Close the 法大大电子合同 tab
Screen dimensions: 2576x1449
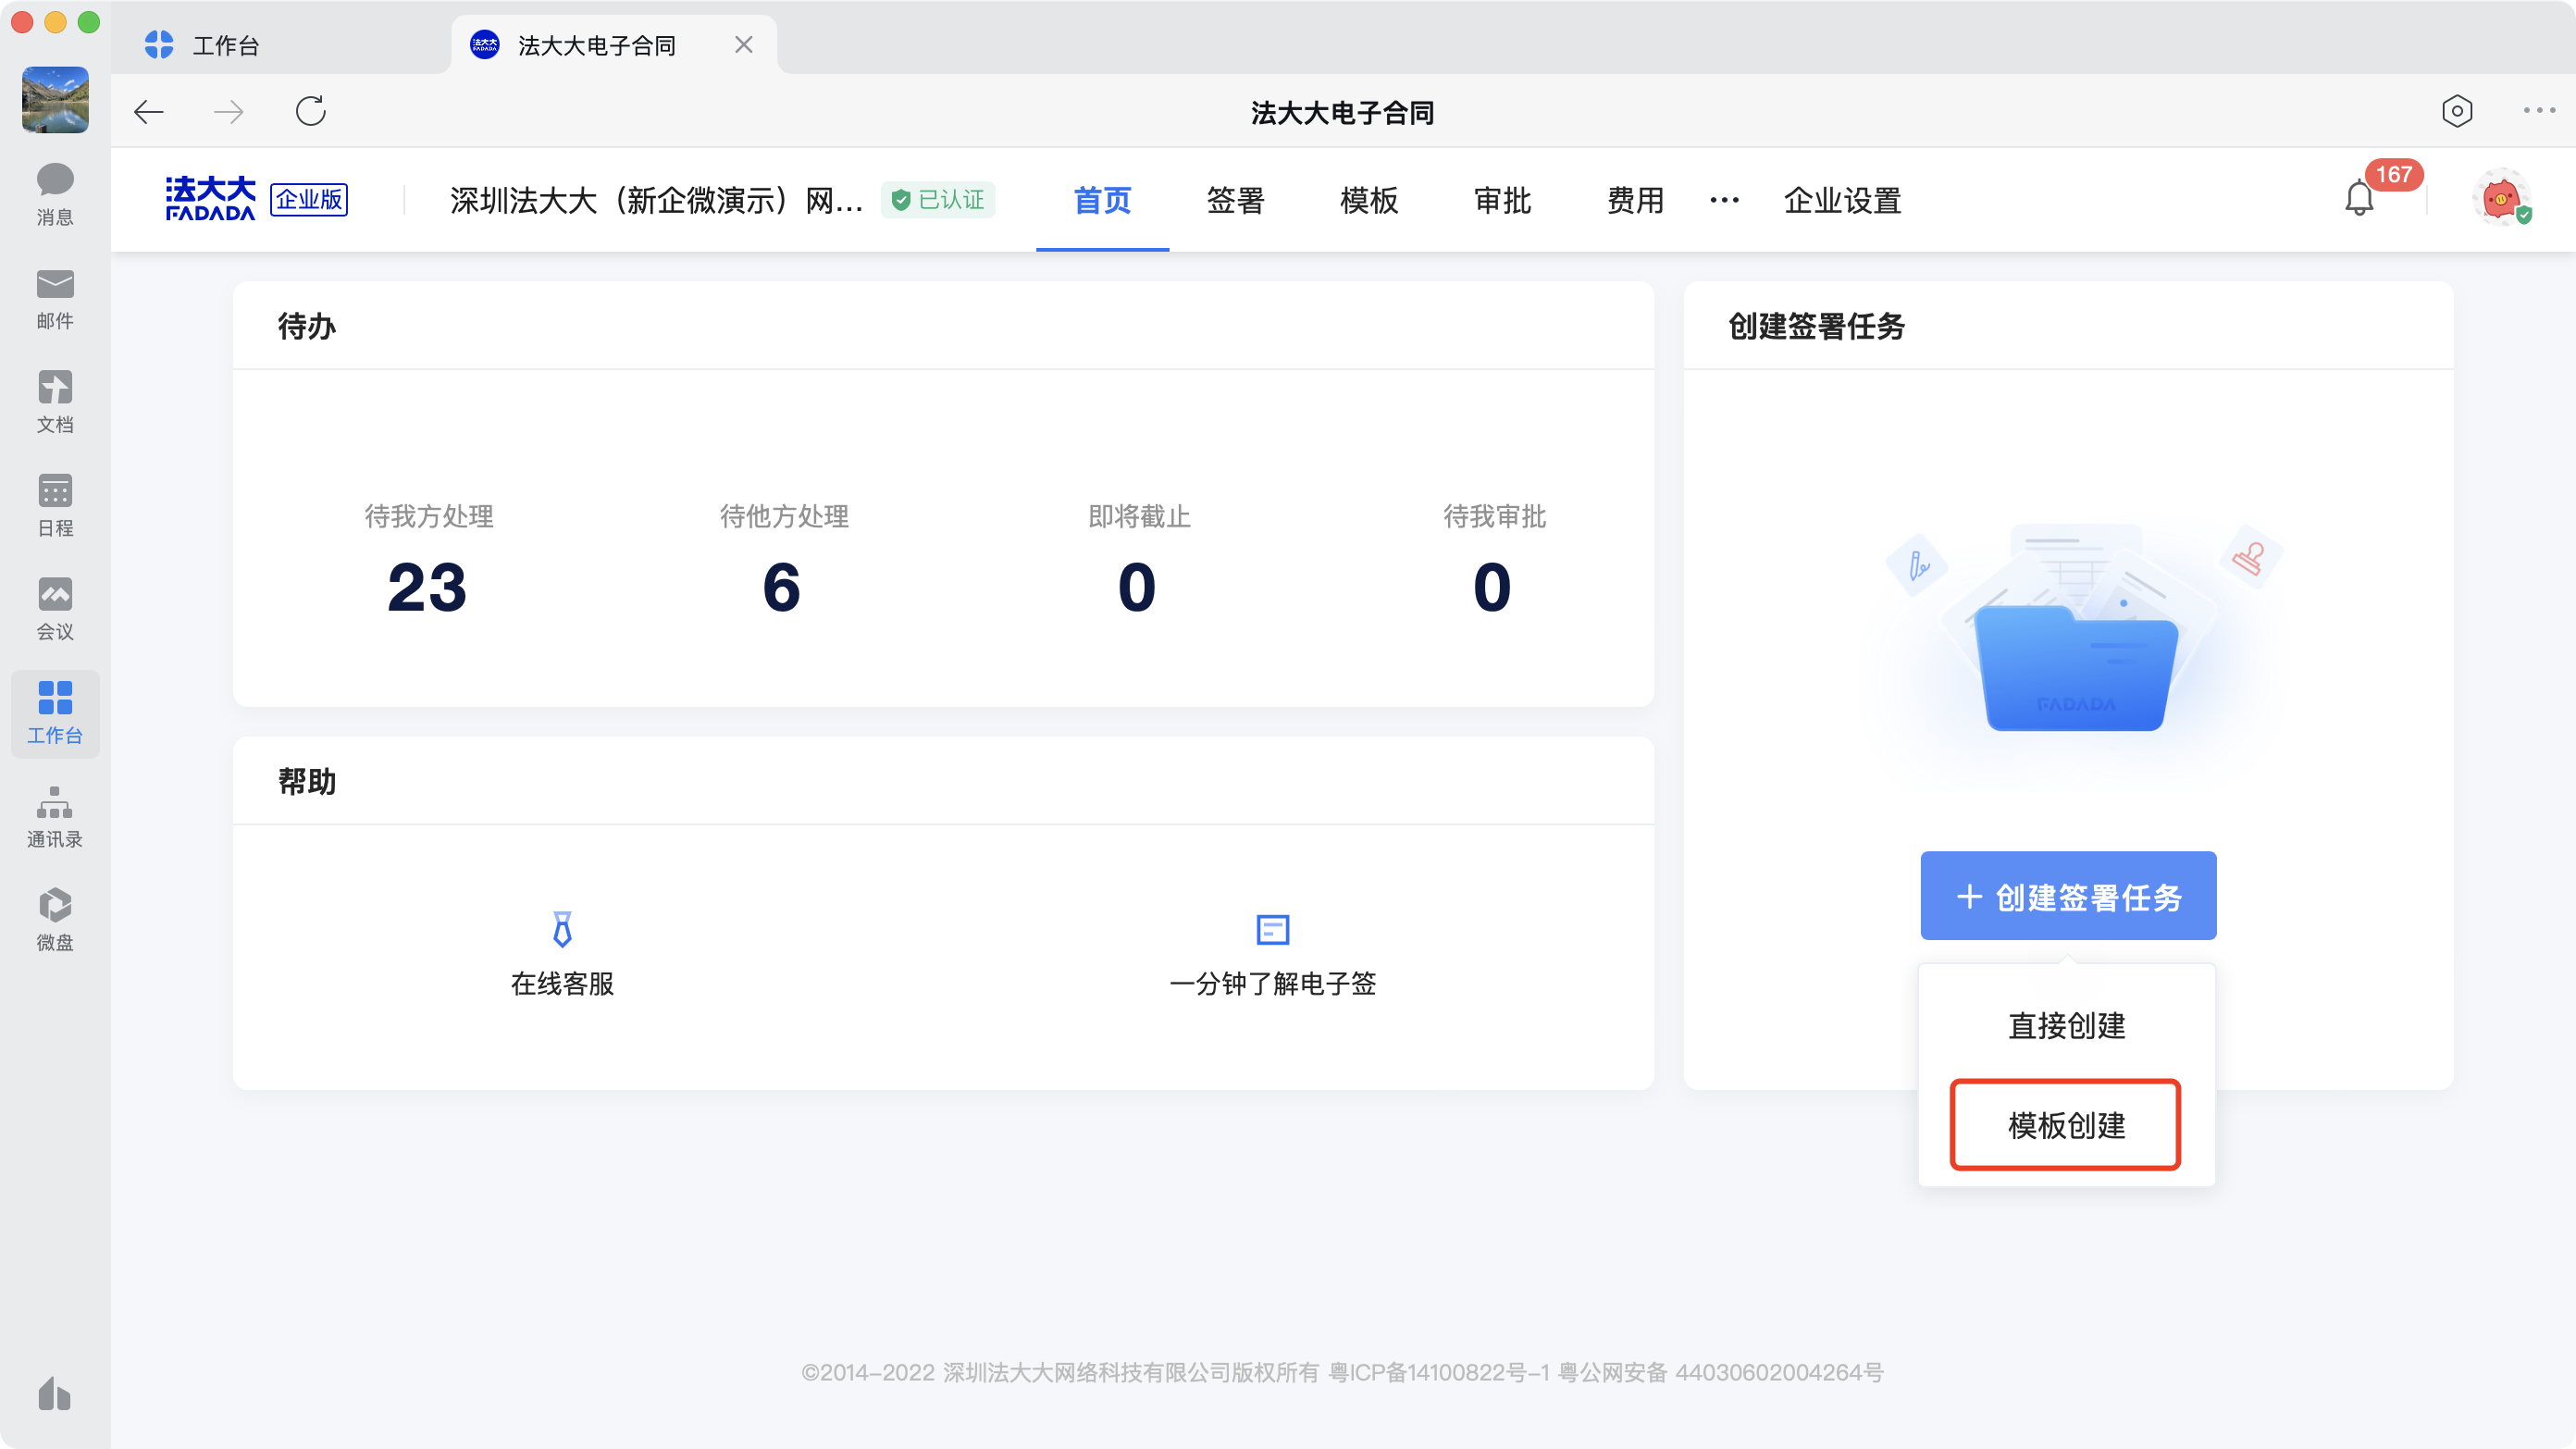(x=743, y=45)
